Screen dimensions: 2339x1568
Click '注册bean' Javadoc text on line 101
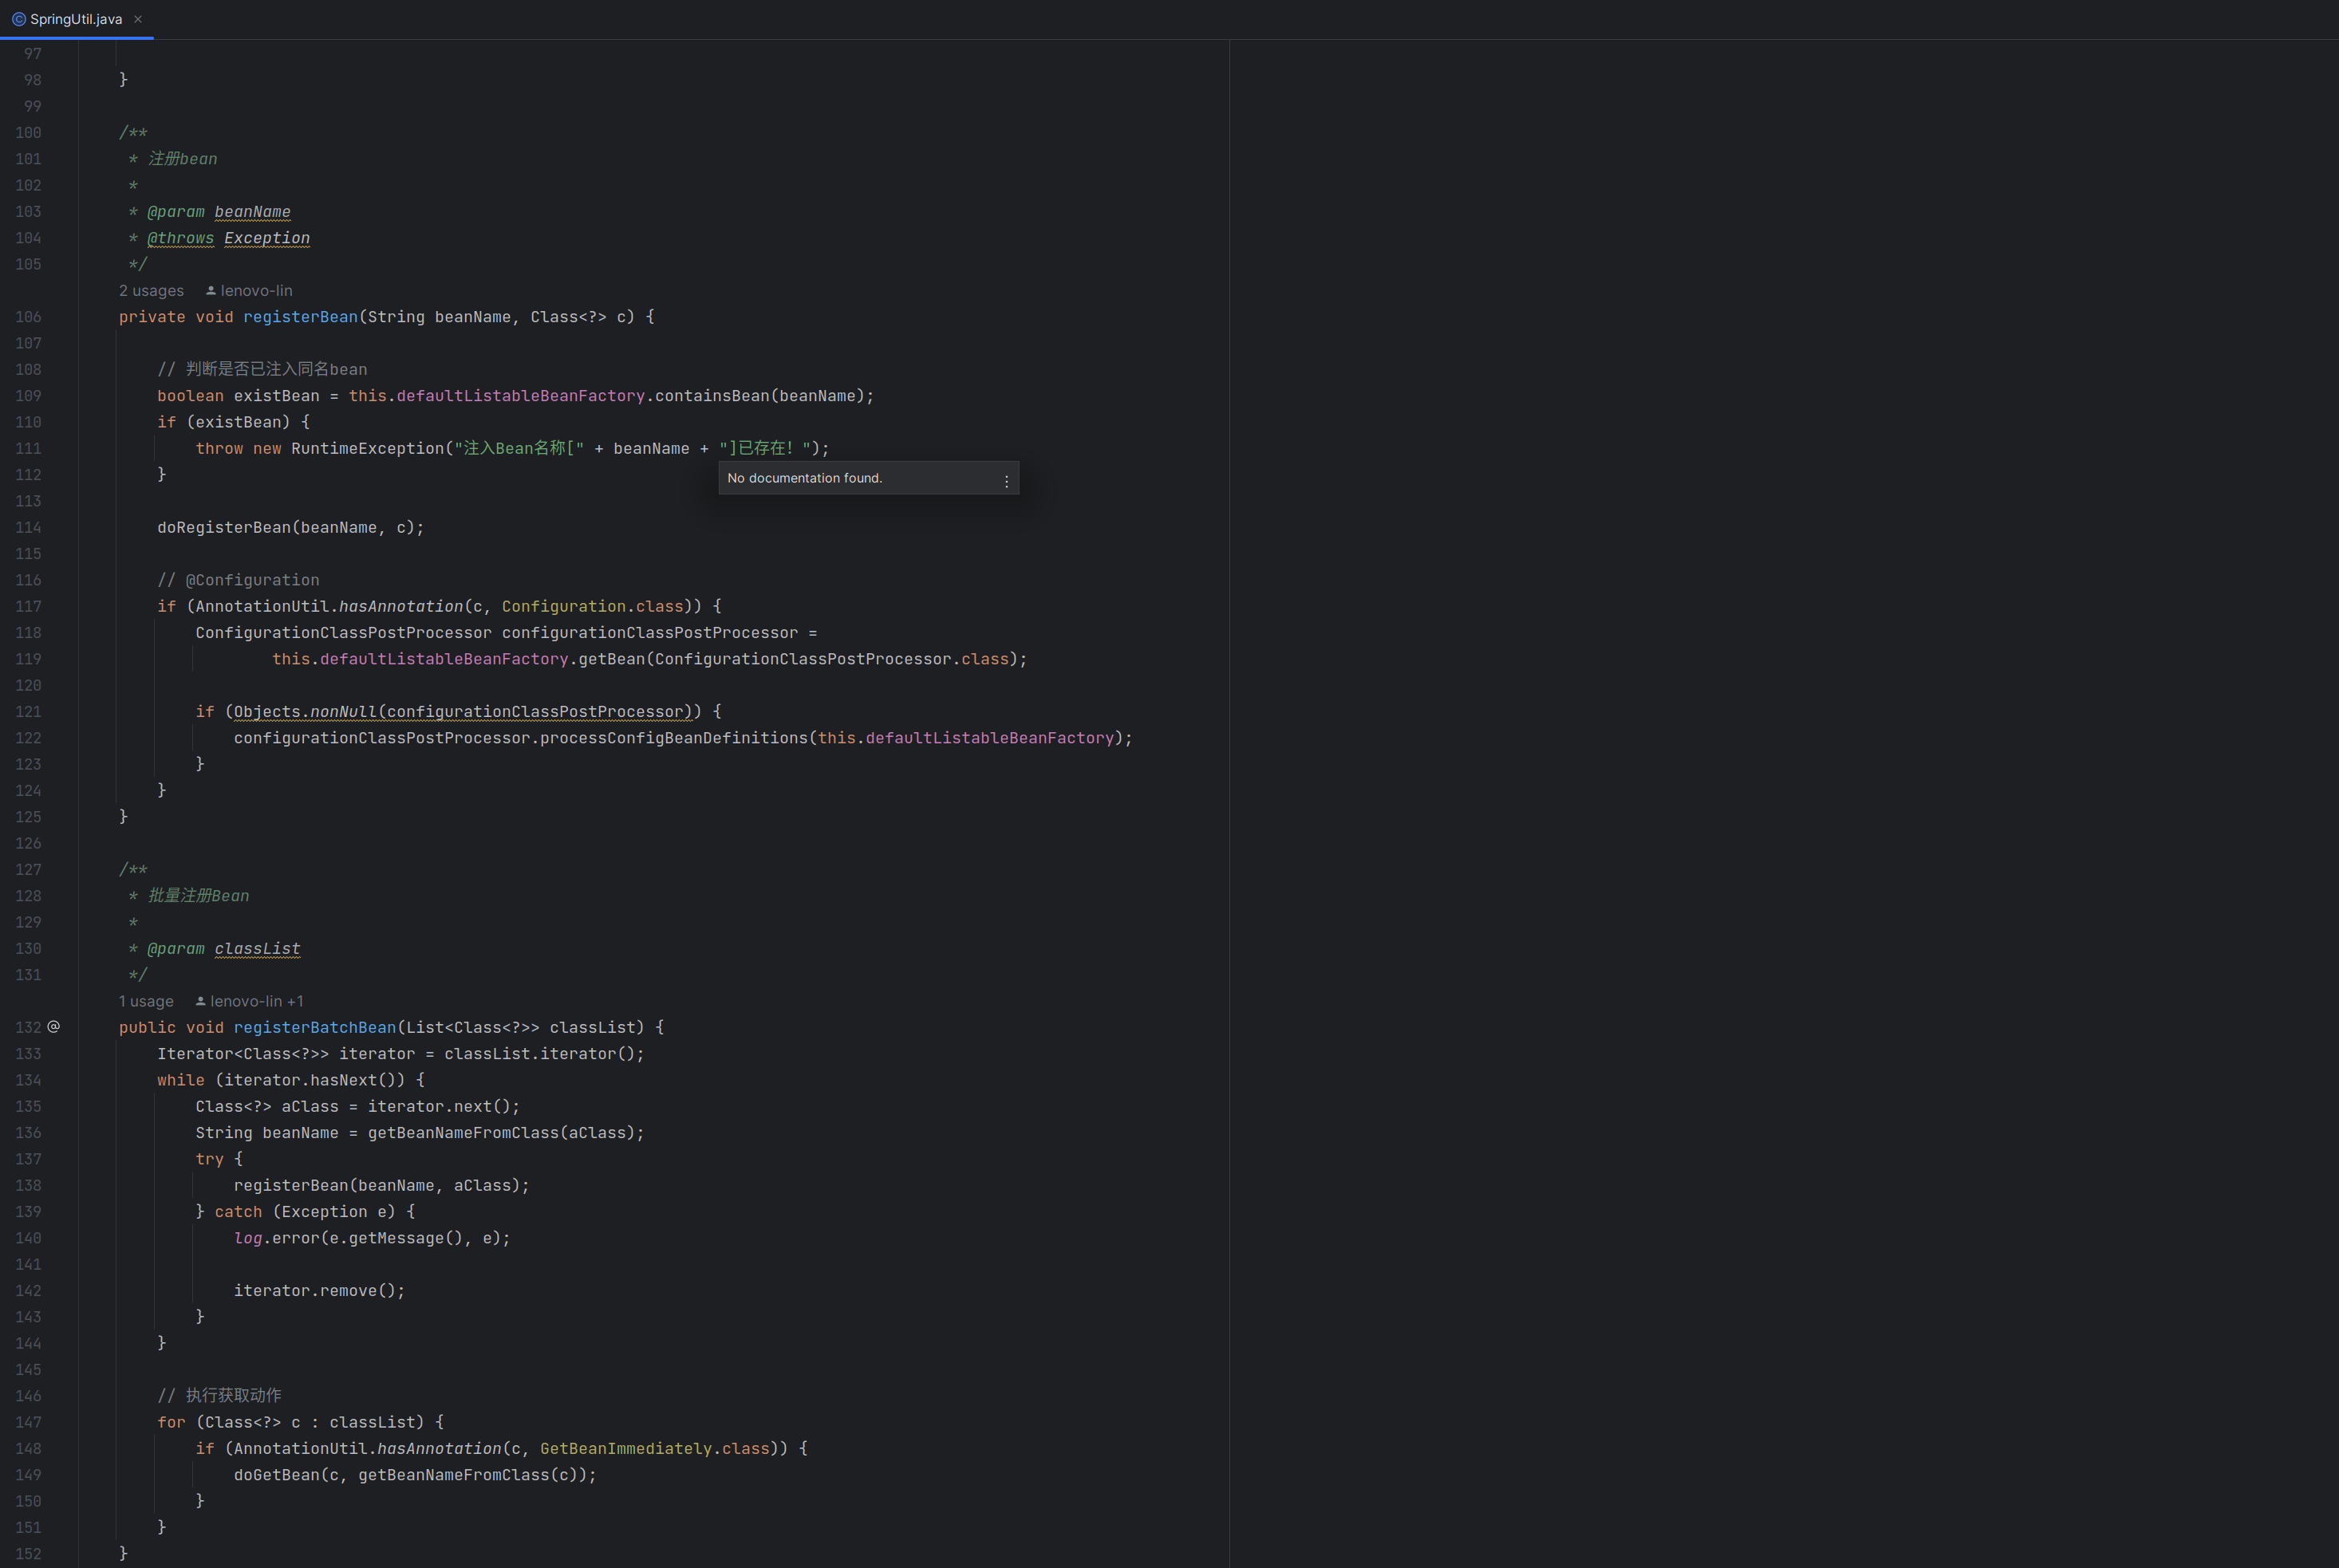[x=182, y=159]
